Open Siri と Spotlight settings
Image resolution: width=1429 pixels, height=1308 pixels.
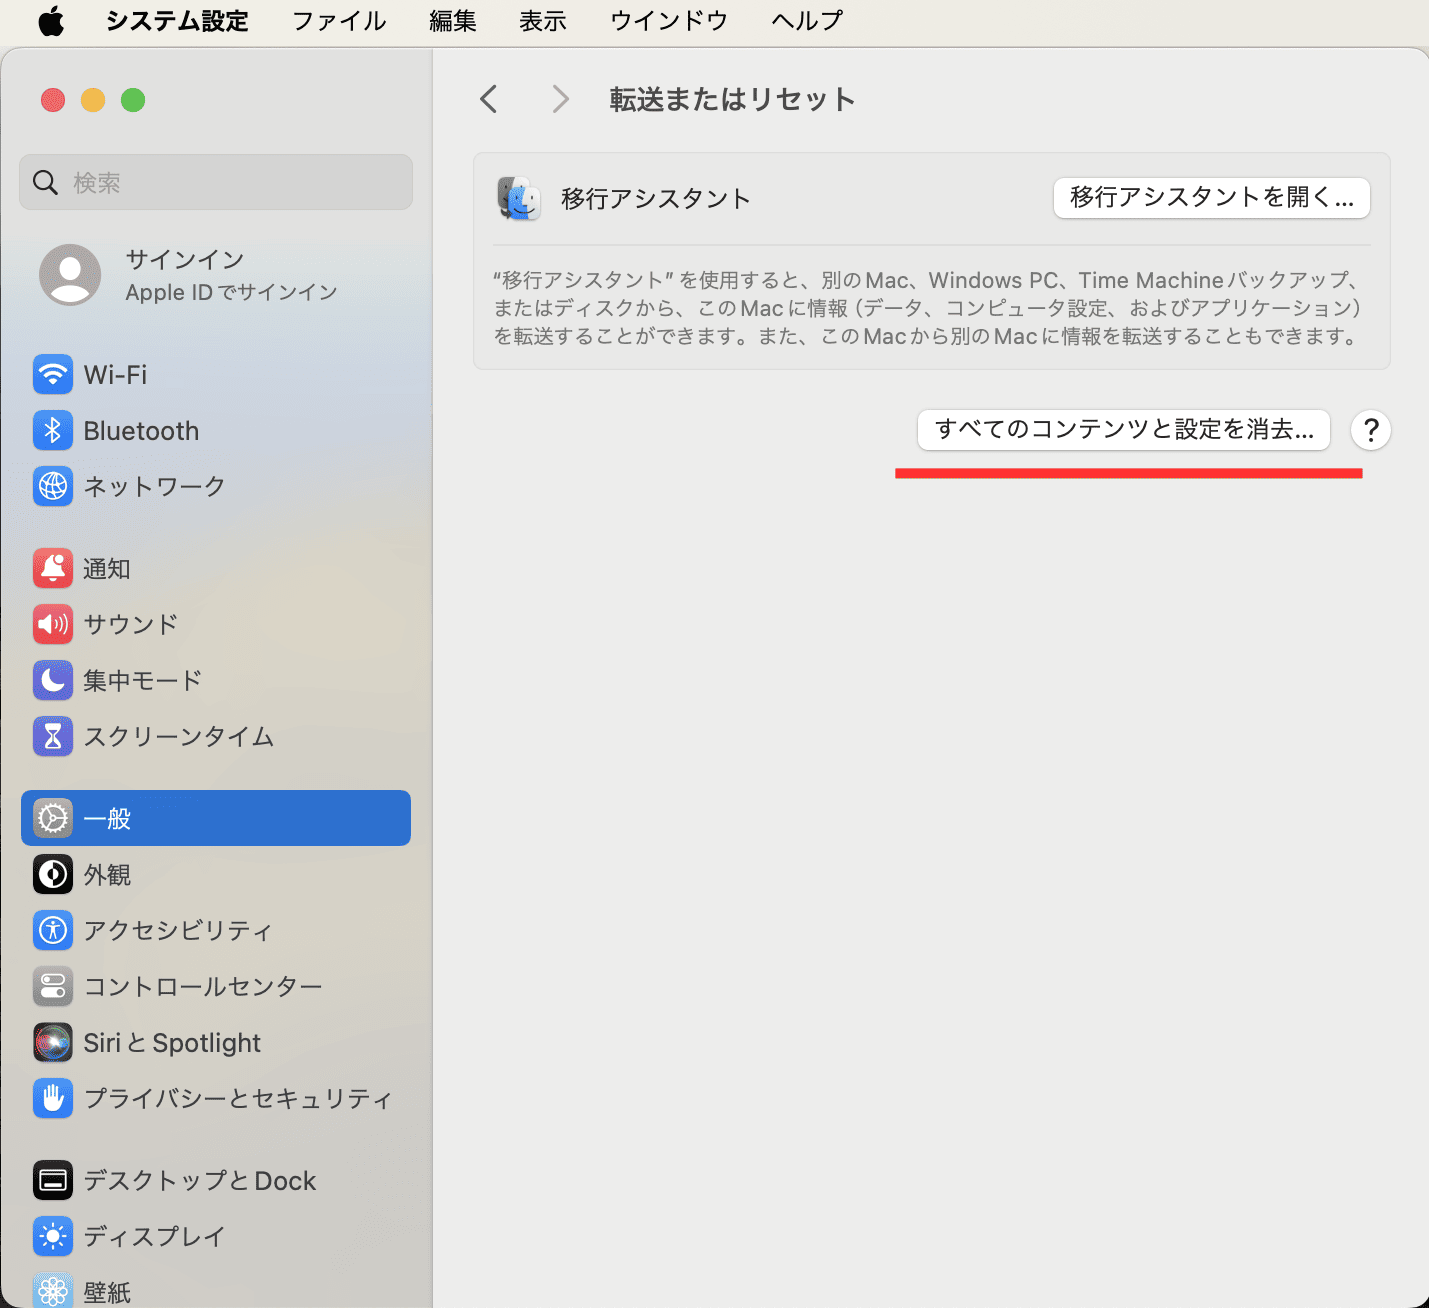click(x=53, y=1042)
